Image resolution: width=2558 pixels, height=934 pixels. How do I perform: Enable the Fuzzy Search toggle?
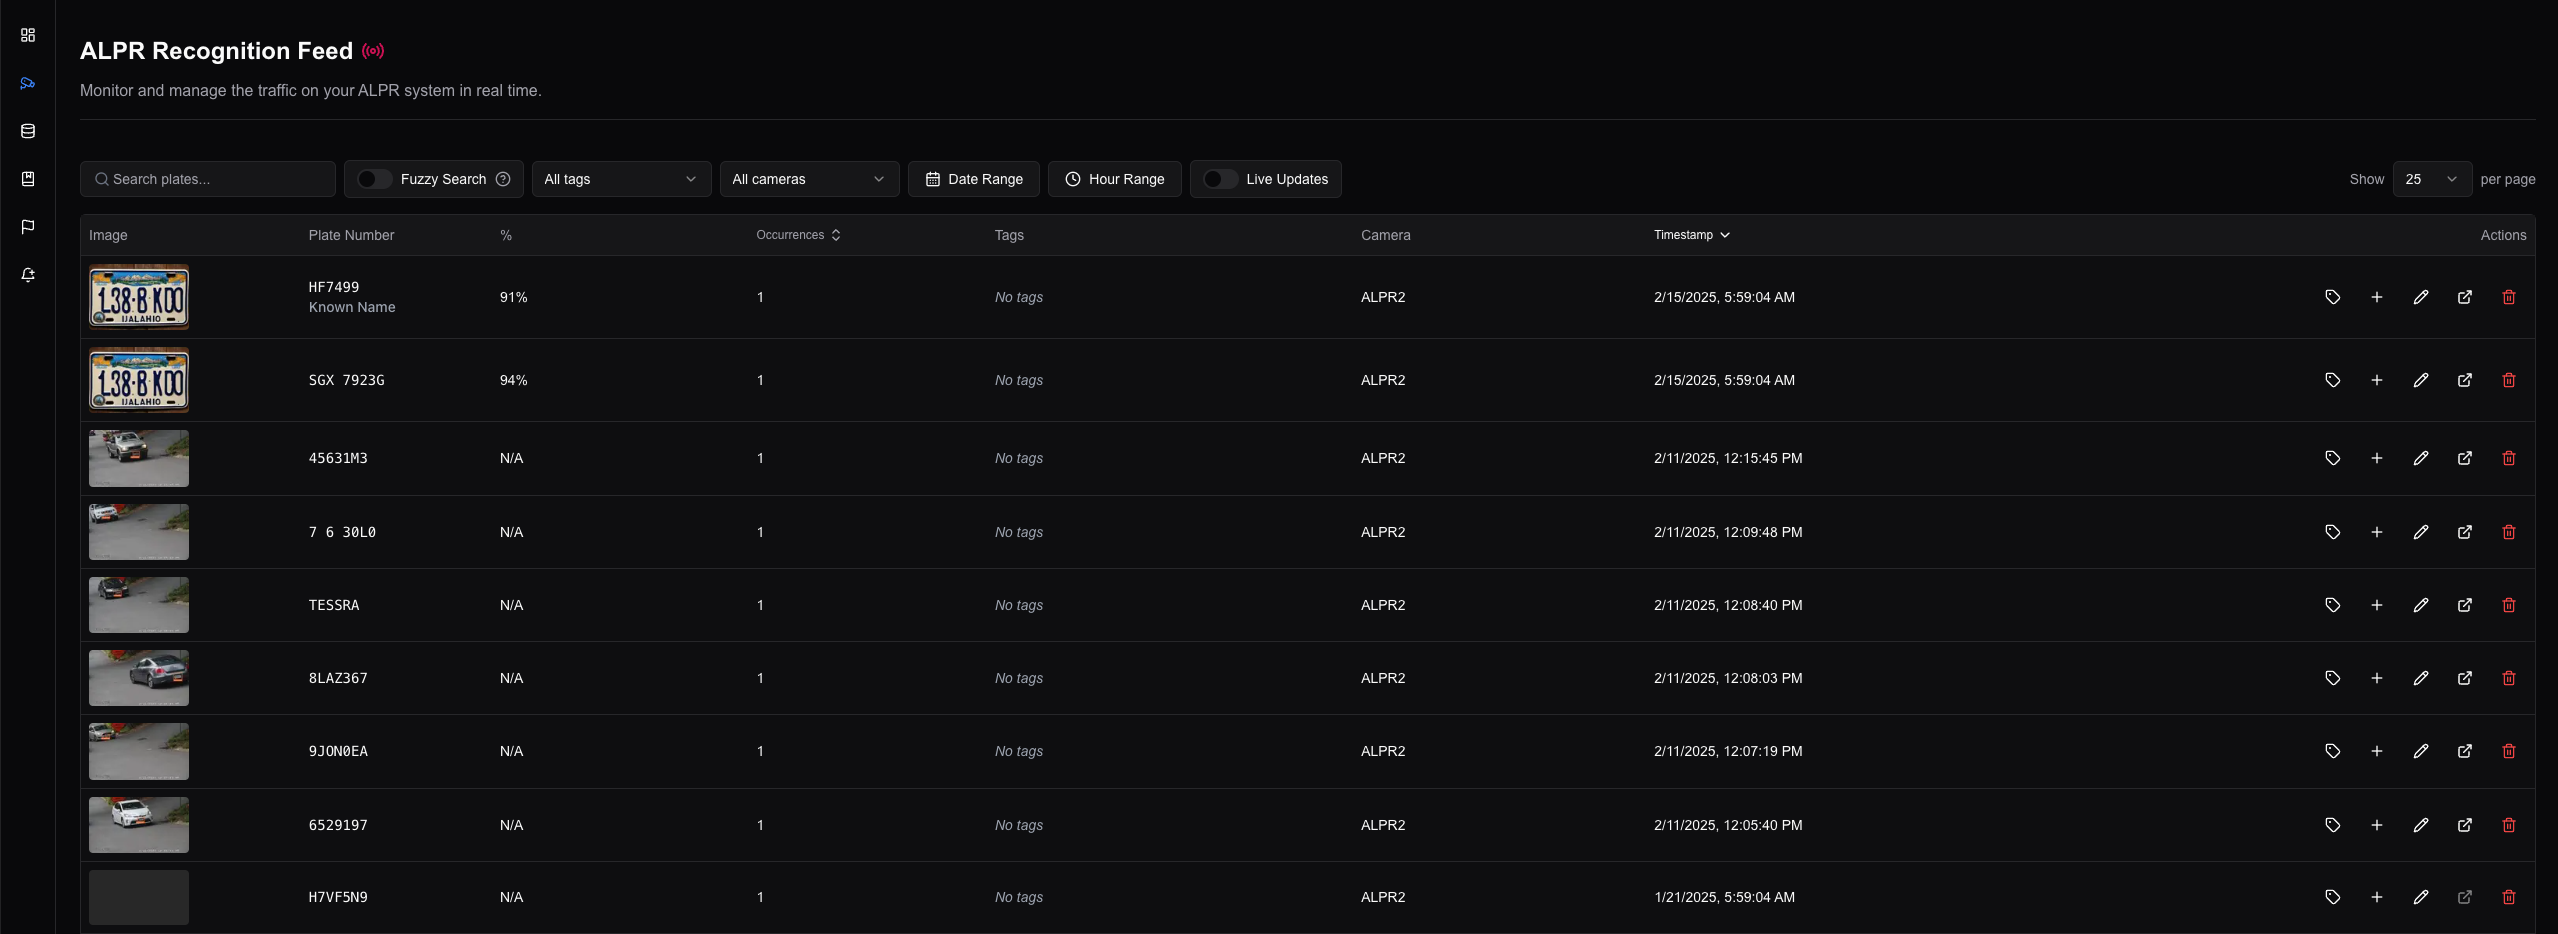pyautogui.click(x=374, y=179)
